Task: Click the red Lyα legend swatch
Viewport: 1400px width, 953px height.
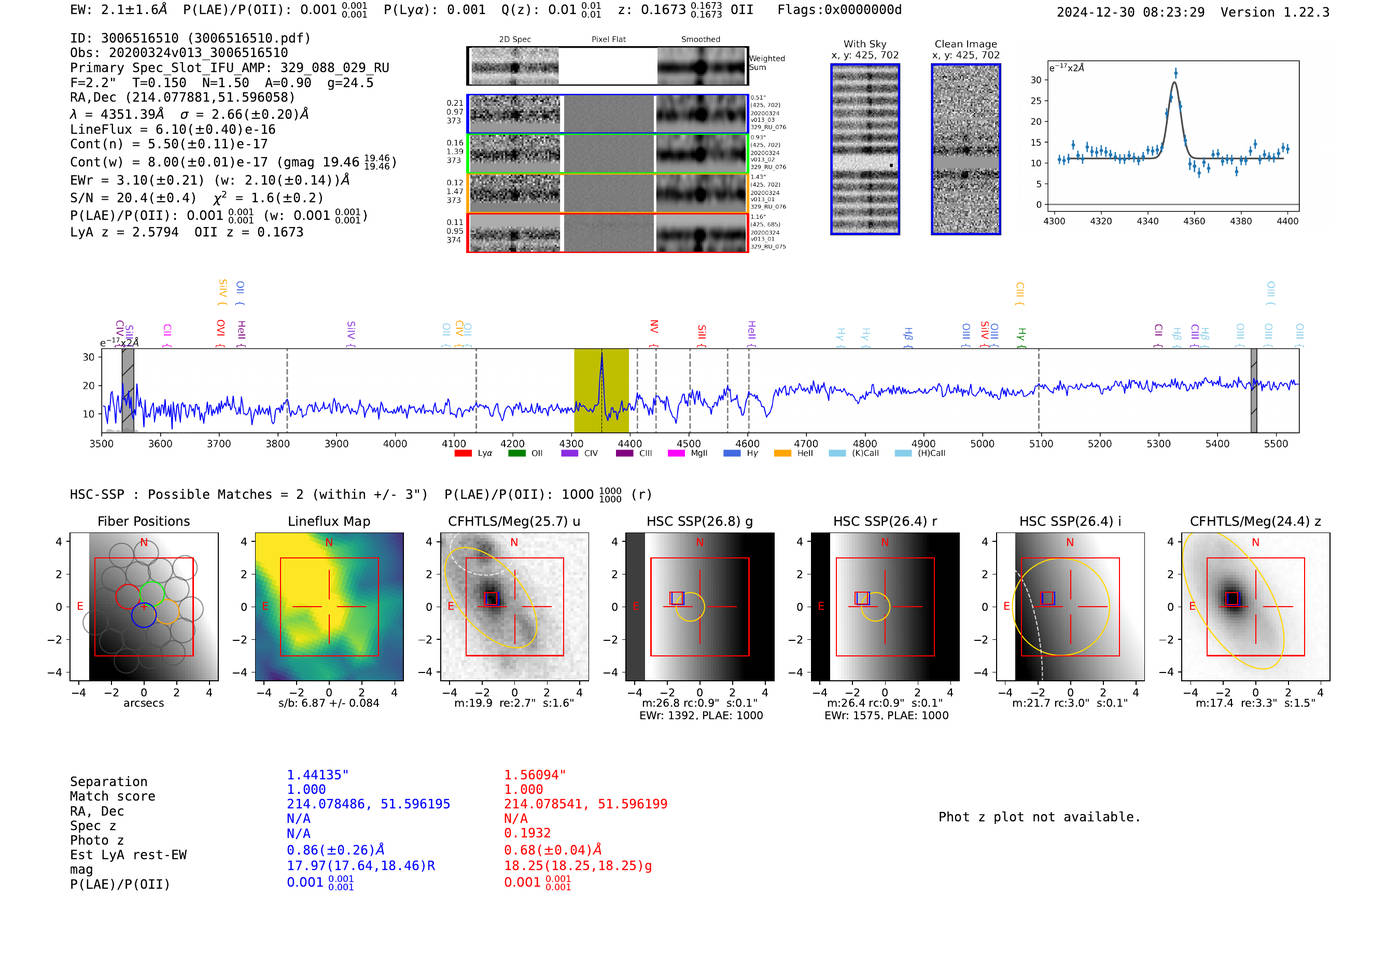Action: pos(462,453)
